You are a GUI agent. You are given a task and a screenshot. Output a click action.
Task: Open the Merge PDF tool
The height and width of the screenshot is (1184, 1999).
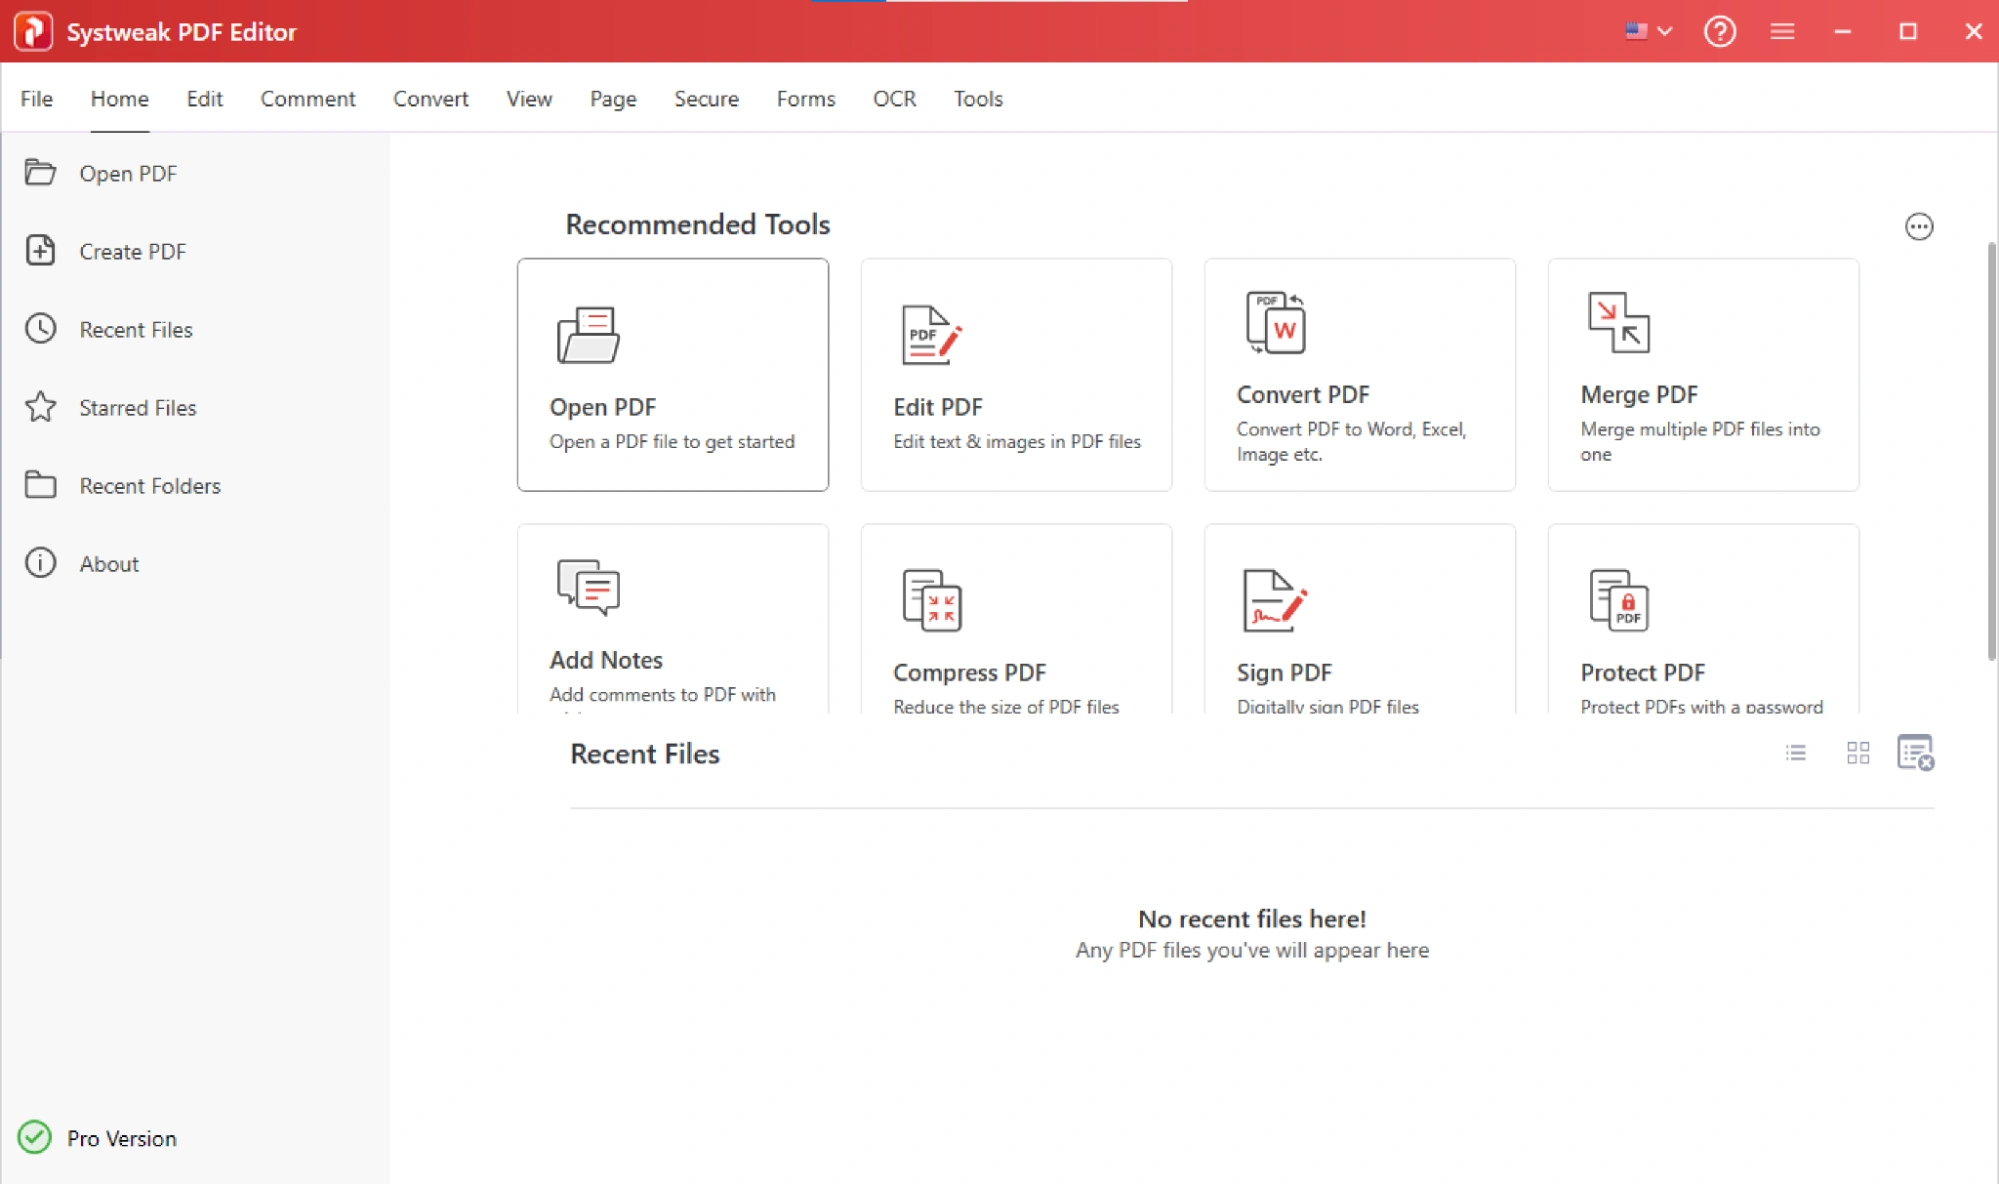click(x=1701, y=375)
